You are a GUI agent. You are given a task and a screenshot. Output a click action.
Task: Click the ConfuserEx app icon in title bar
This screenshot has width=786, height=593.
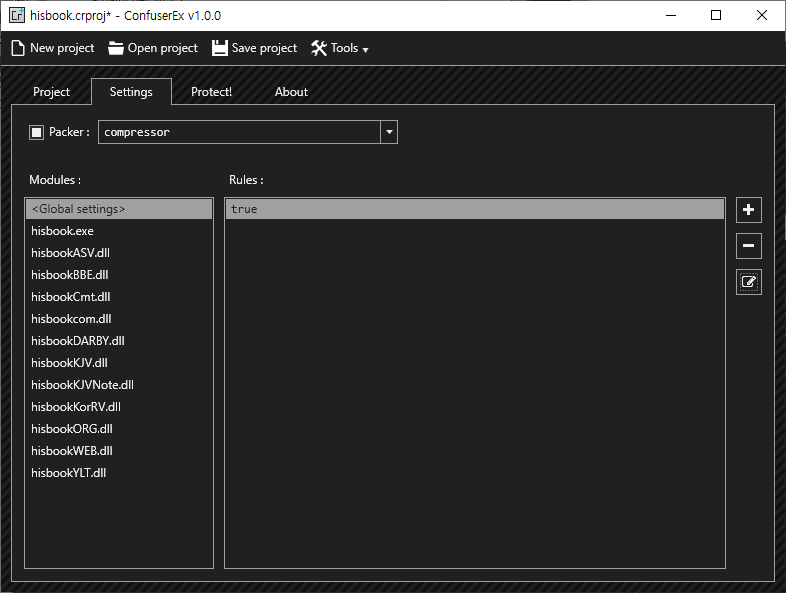pyautogui.click(x=17, y=15)
